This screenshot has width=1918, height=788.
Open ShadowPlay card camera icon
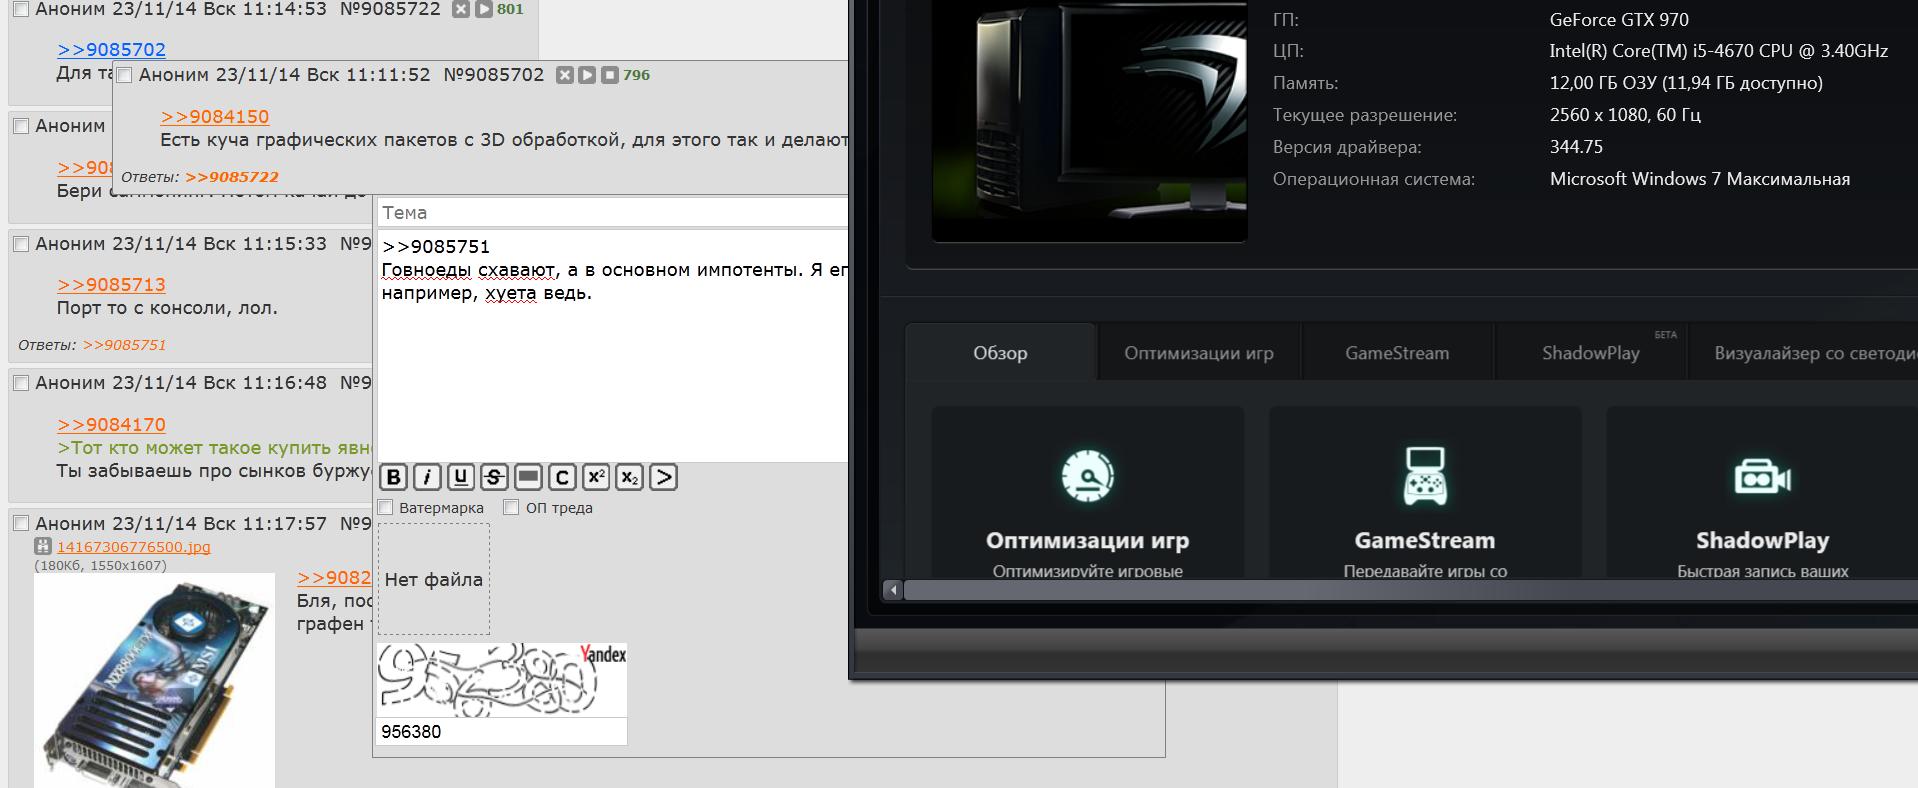pyautogui.click(x=1762, y=477)
